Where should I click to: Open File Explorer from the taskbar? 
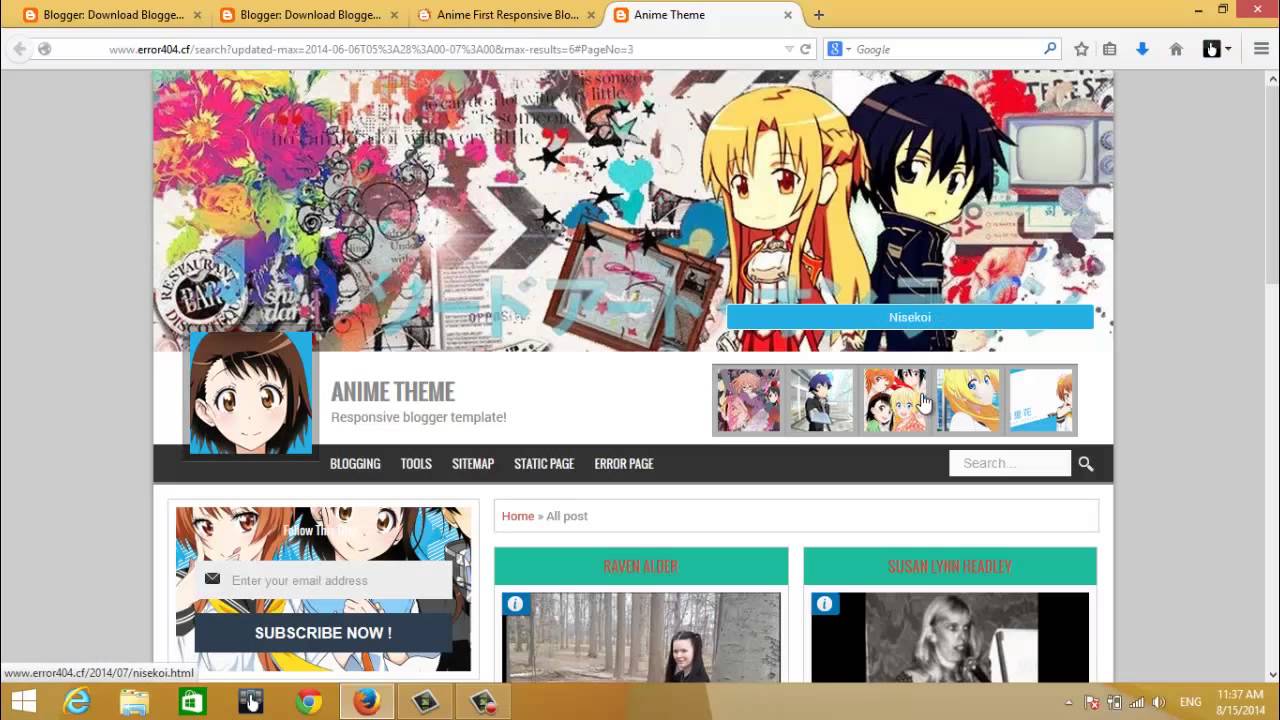tap(135, 702)
